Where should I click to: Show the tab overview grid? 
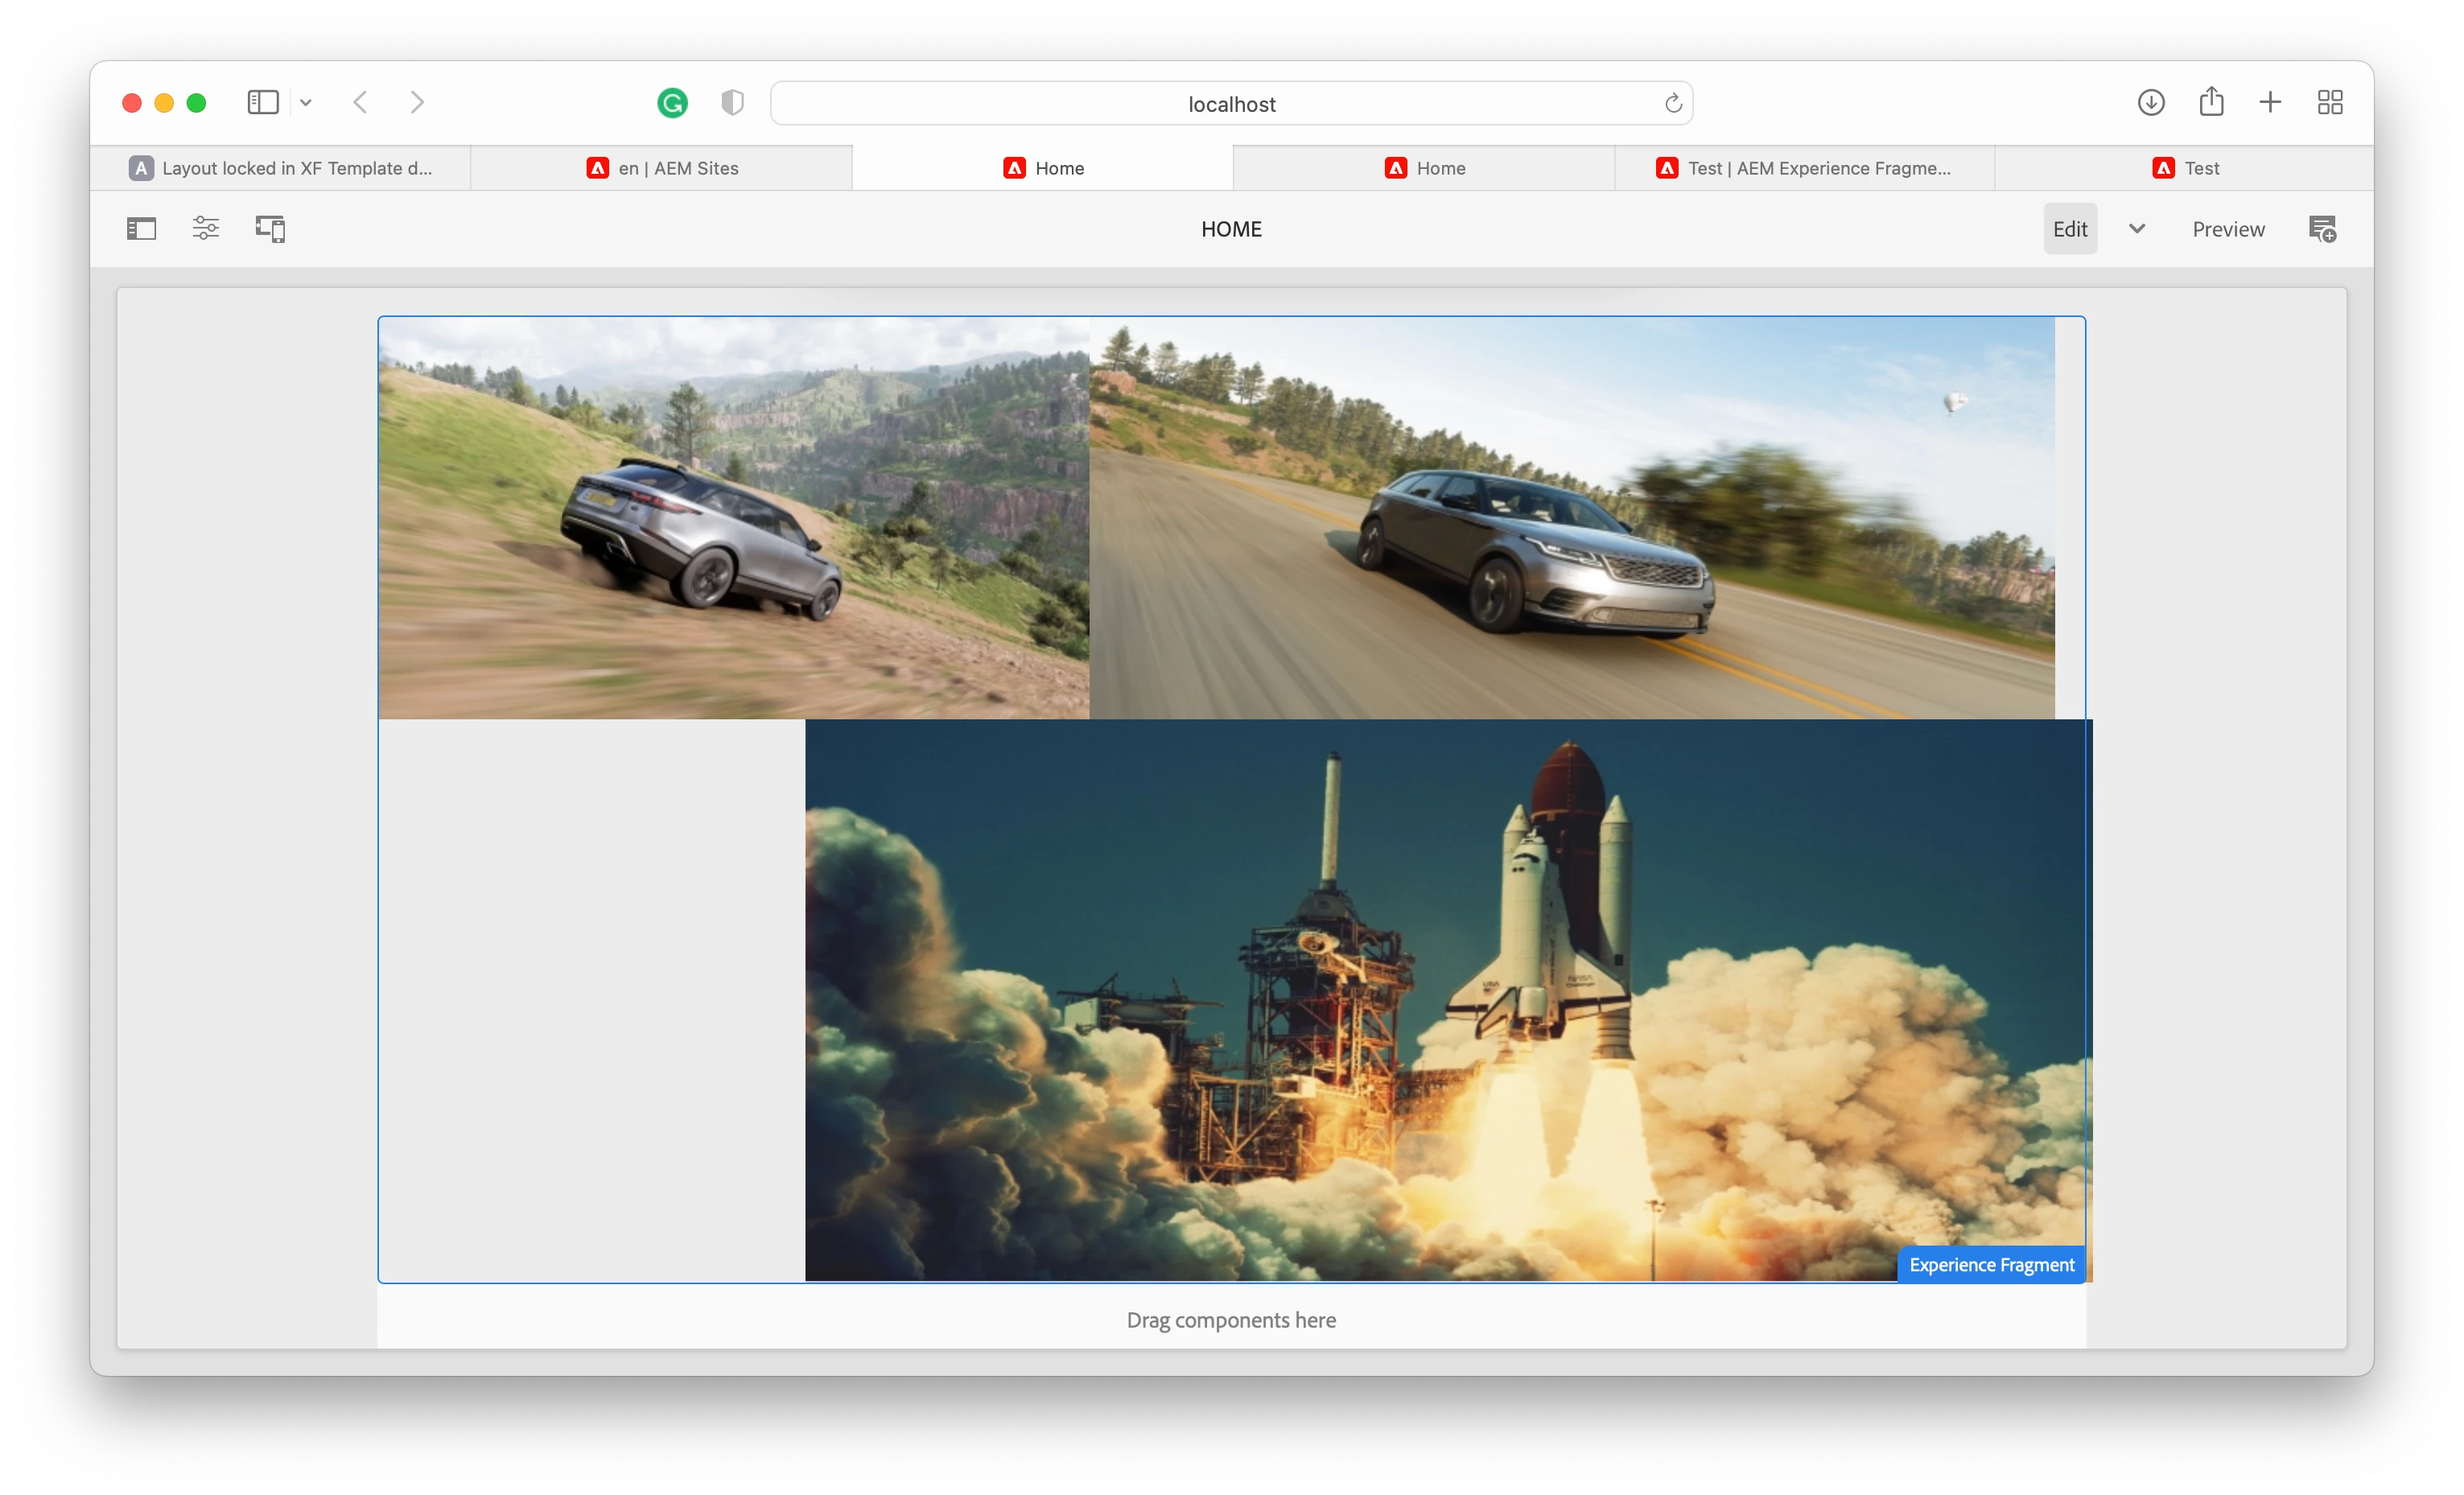tap(2330, 103)
